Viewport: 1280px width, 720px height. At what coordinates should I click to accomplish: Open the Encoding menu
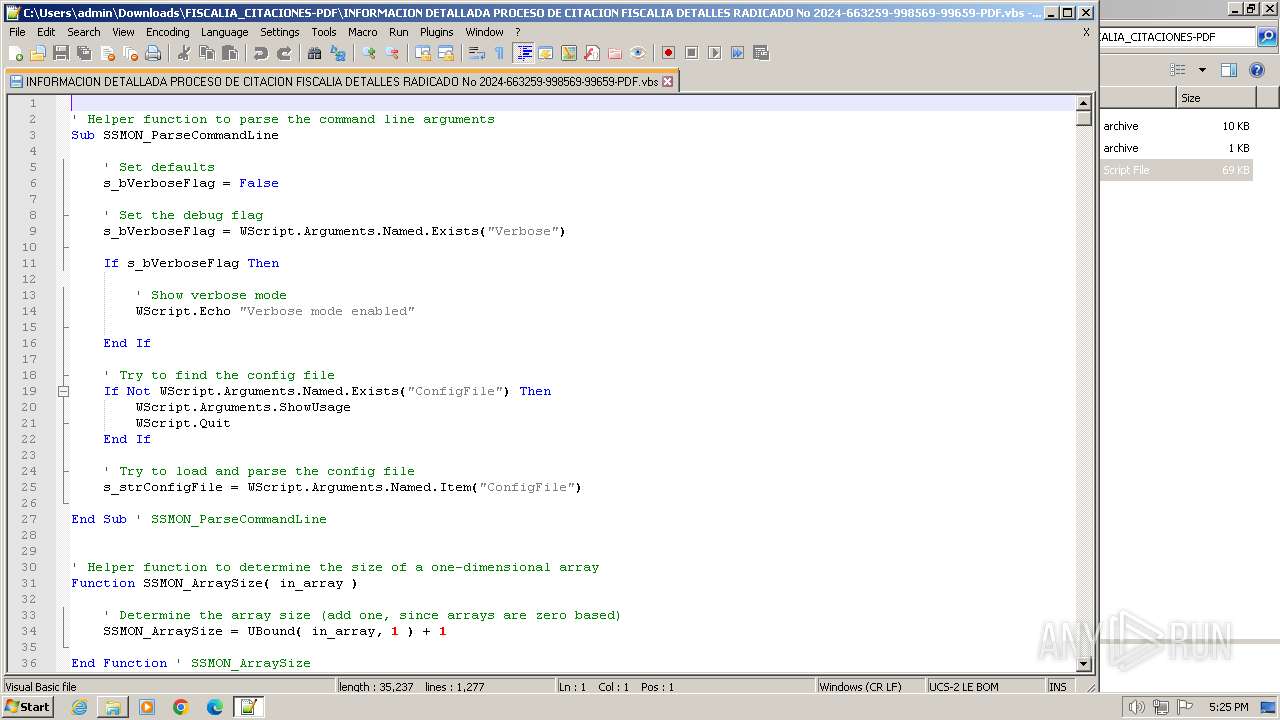[x=167, y=32]
